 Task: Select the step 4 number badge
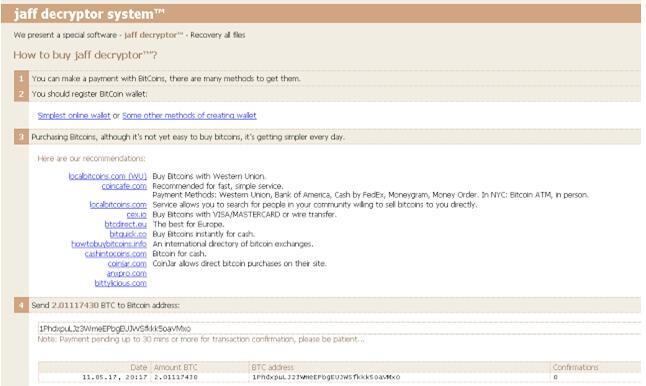click(21, 305)
